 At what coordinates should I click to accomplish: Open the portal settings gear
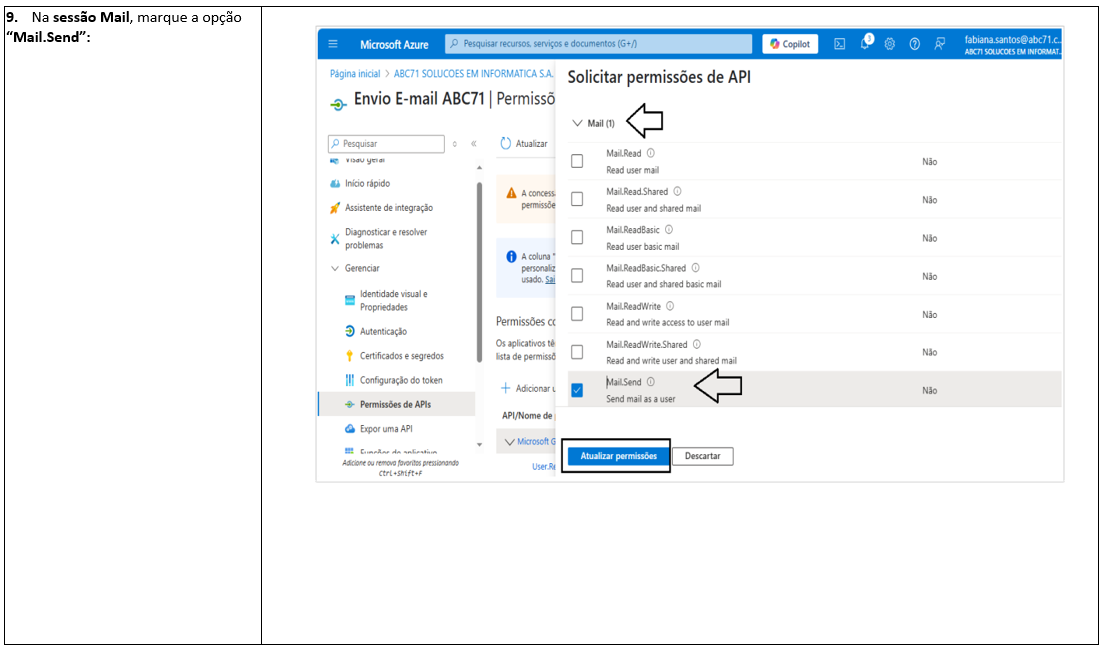[x=889, y=44]
